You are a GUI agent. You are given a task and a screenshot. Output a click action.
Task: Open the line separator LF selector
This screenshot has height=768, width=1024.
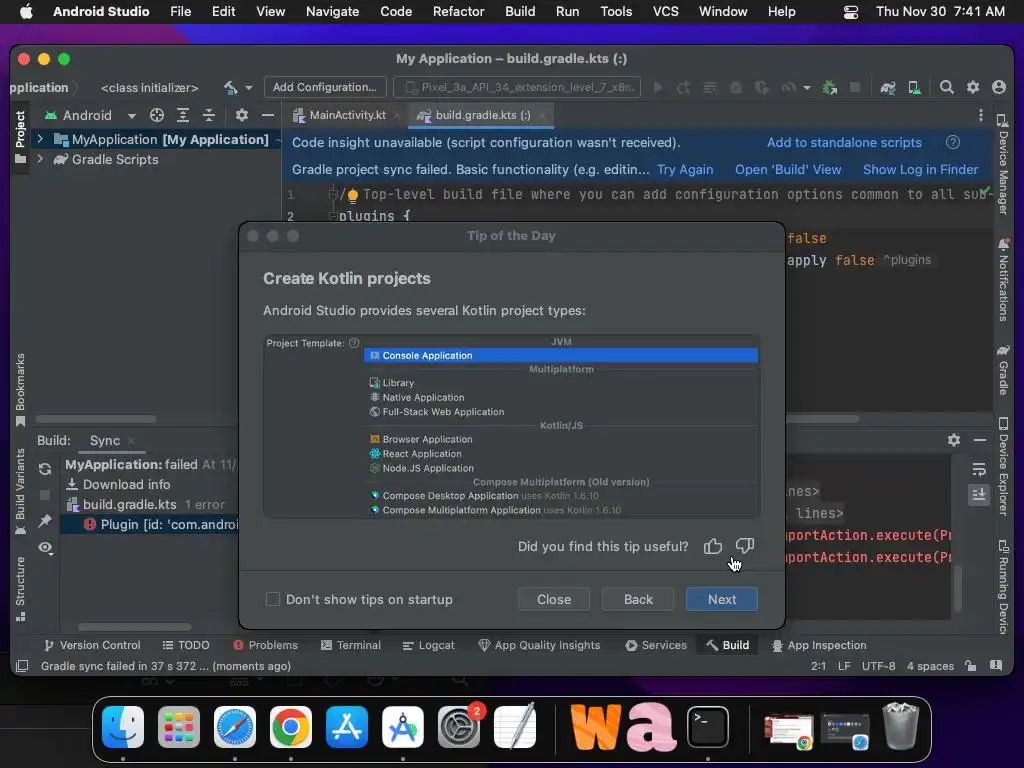(844, 665)
